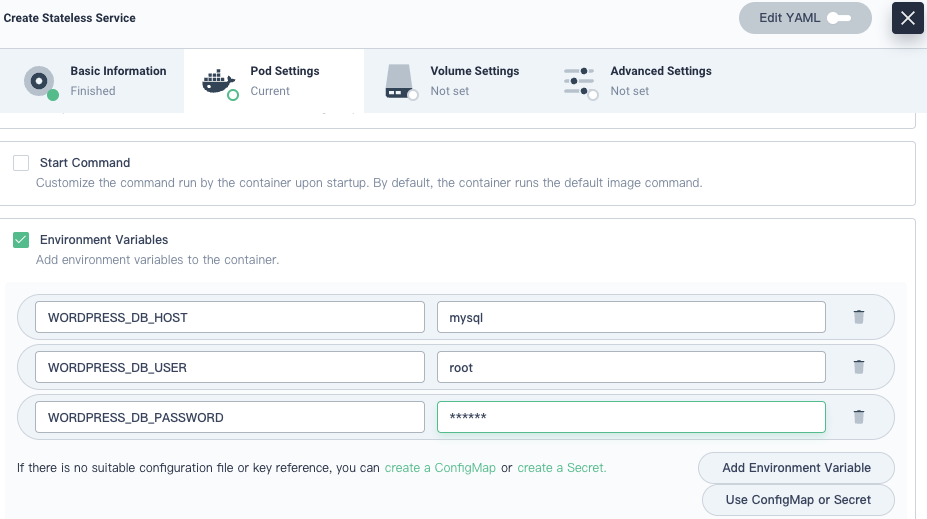This screenshot has width=927, height=519.
Task: Return to the Basic Information step
Action: pos(117,72)
